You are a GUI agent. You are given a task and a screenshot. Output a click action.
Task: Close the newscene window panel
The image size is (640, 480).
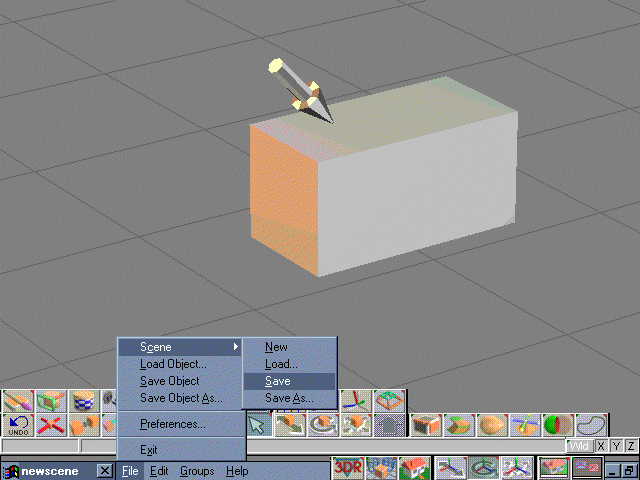tap(104, 470)
